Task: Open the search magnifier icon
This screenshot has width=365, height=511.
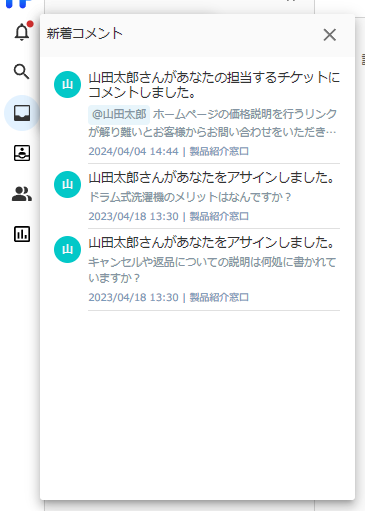Action: pos(22,72)
